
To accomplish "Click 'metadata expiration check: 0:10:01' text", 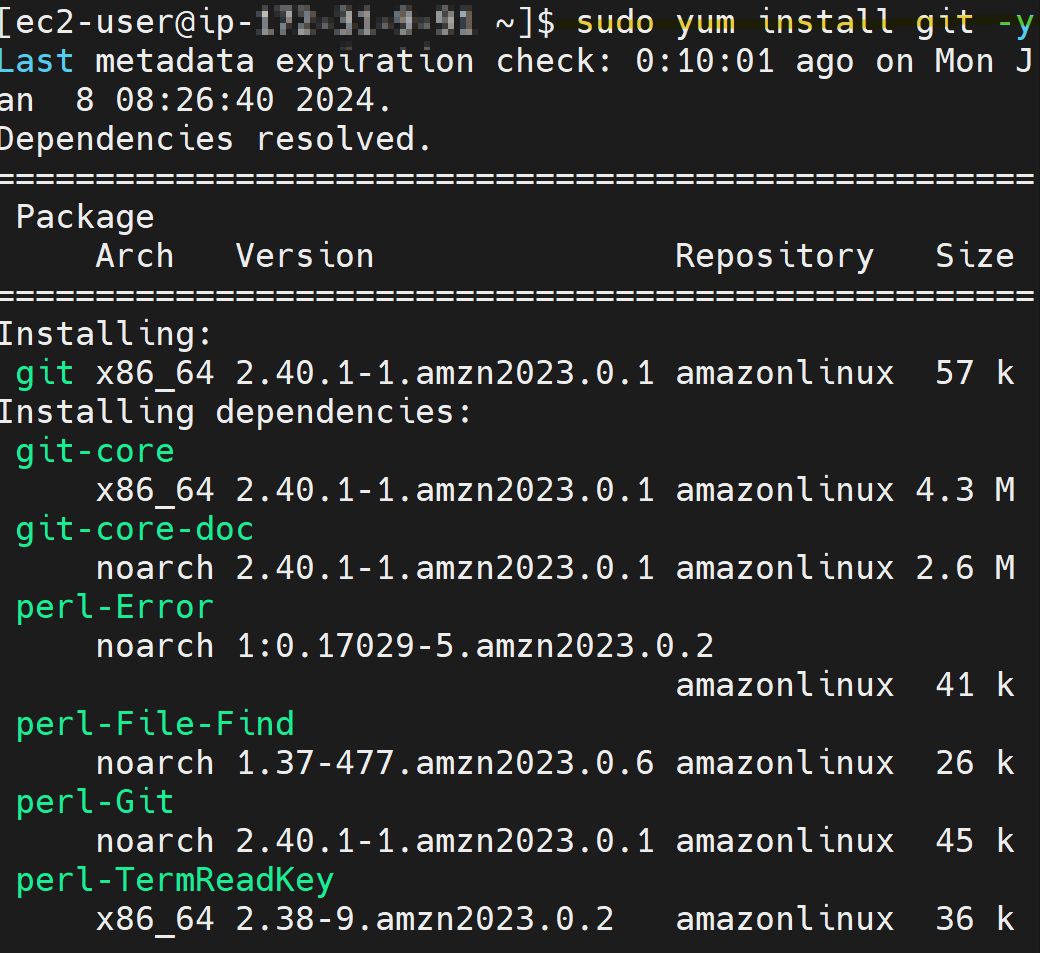I will point(434,62).
